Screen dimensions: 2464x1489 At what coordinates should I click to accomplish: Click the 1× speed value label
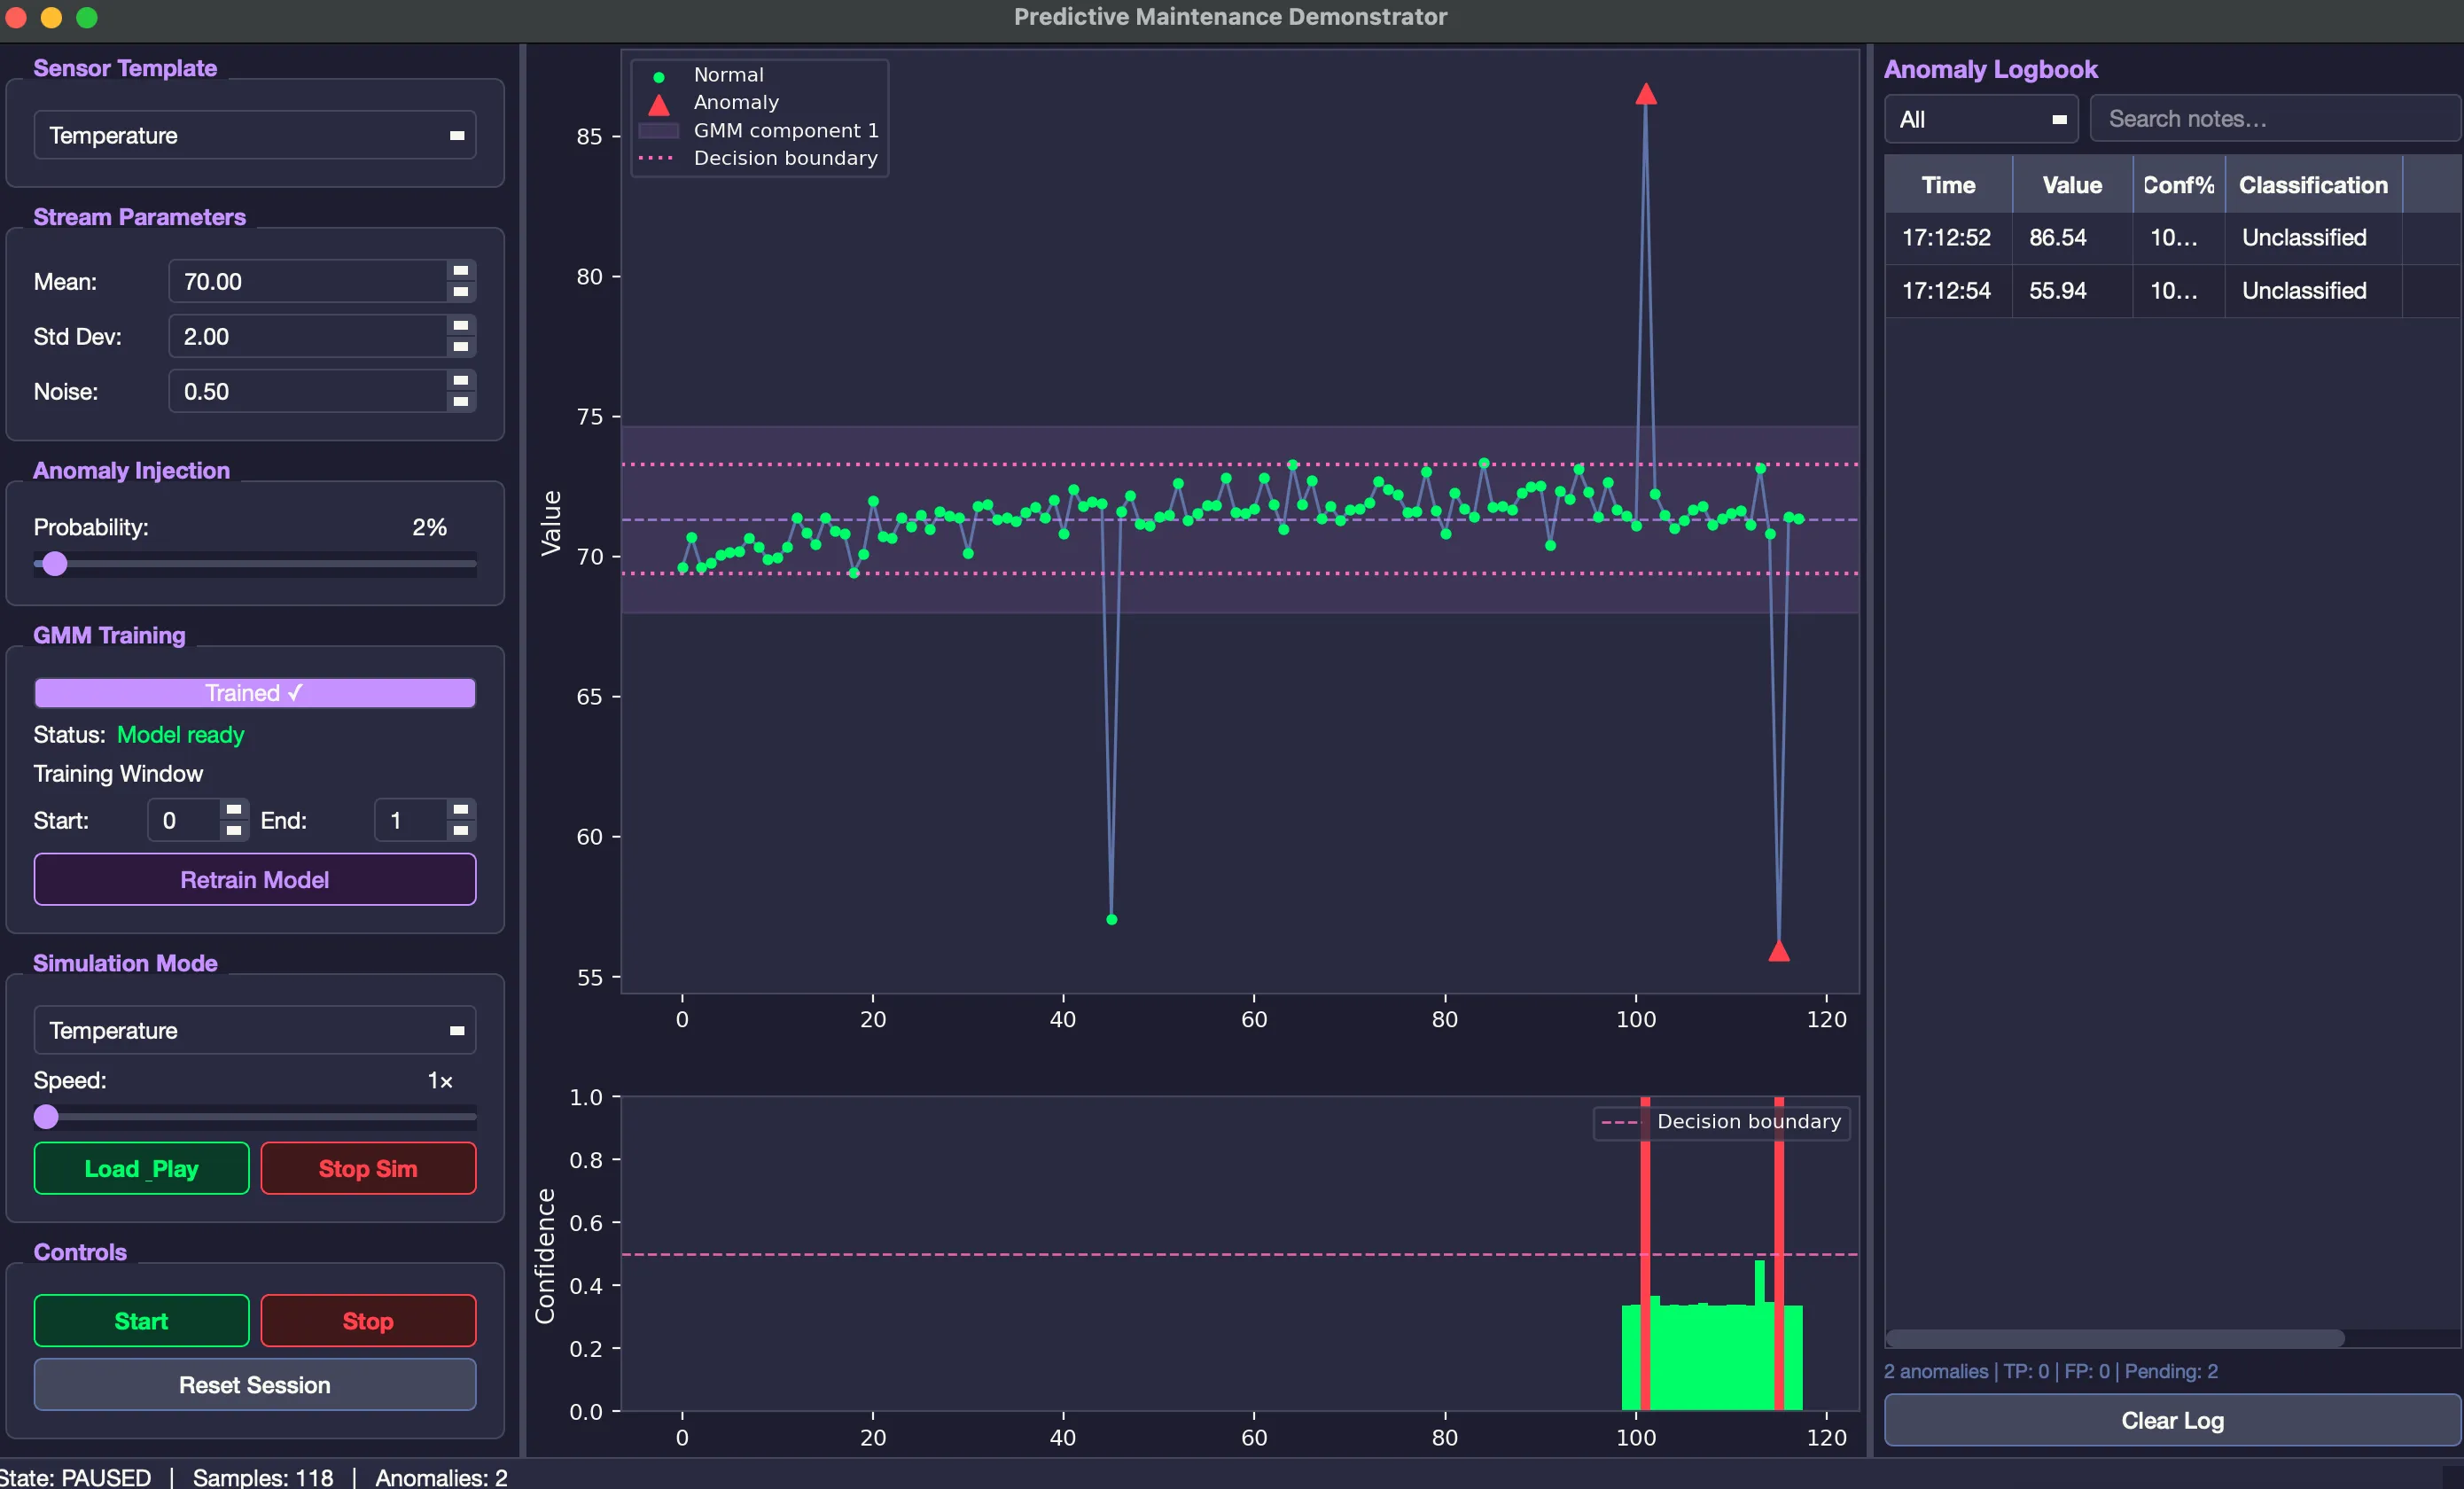(440, 1081)
